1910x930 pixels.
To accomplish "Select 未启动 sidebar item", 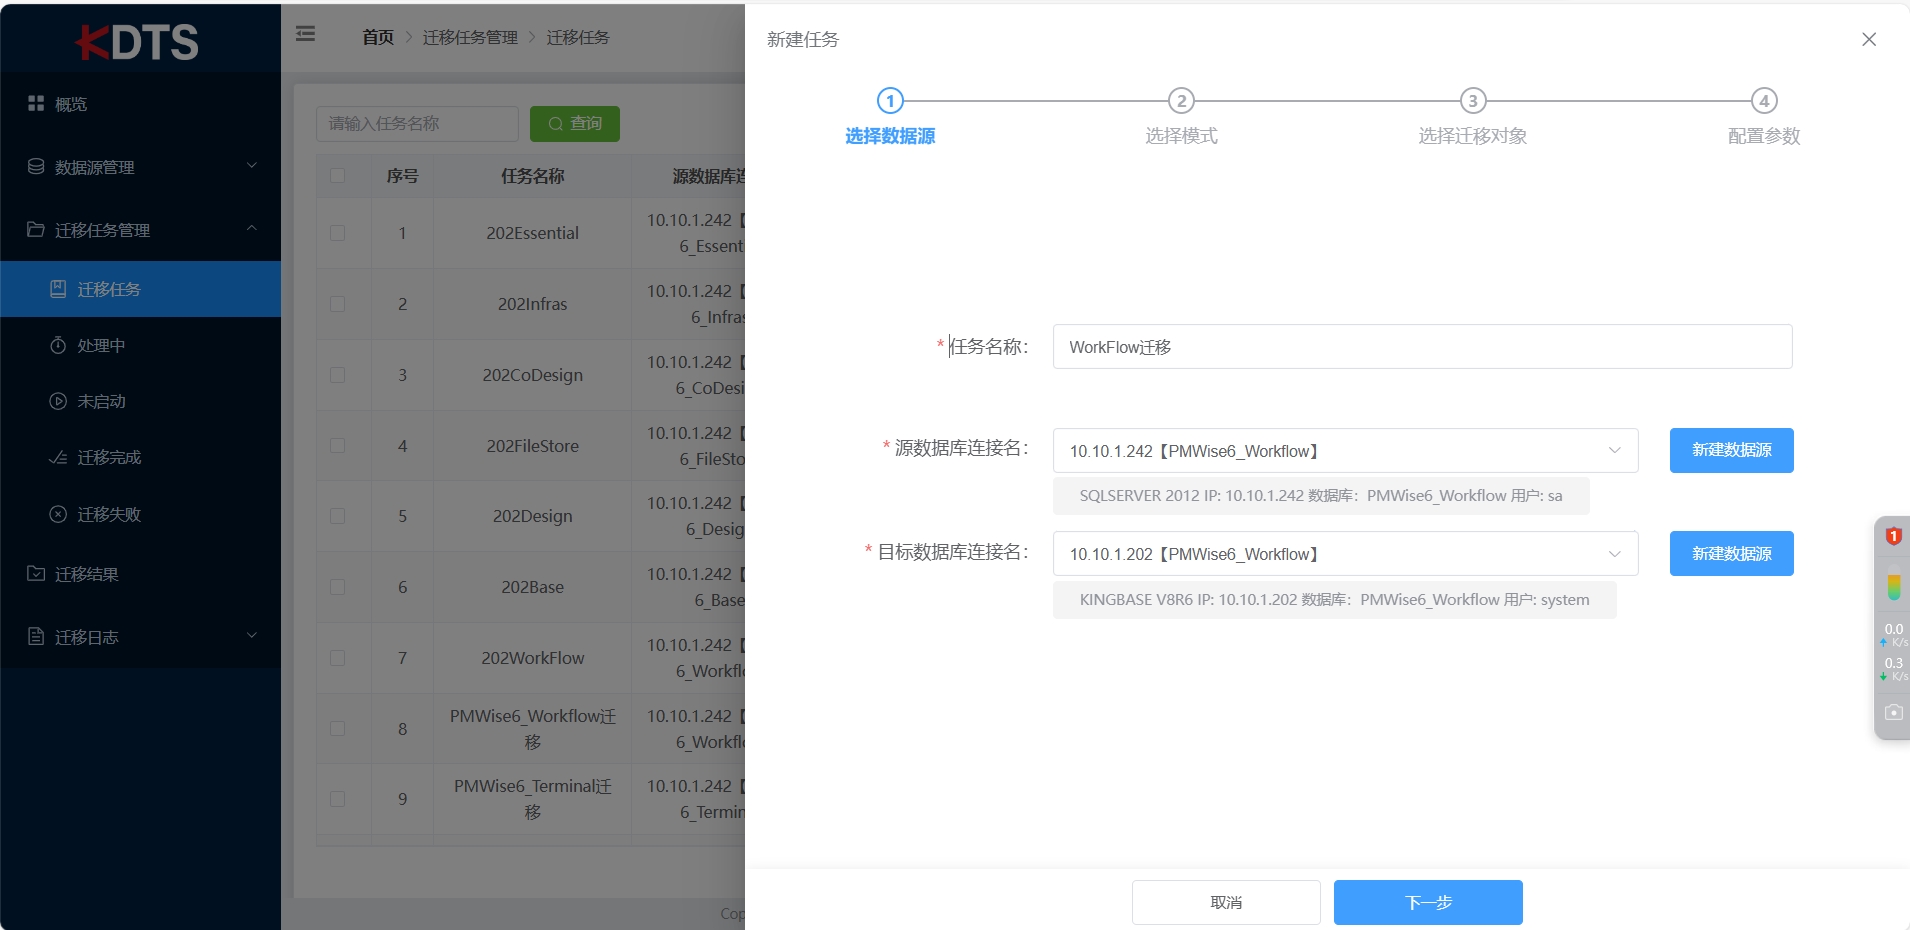I will point(140,401).
